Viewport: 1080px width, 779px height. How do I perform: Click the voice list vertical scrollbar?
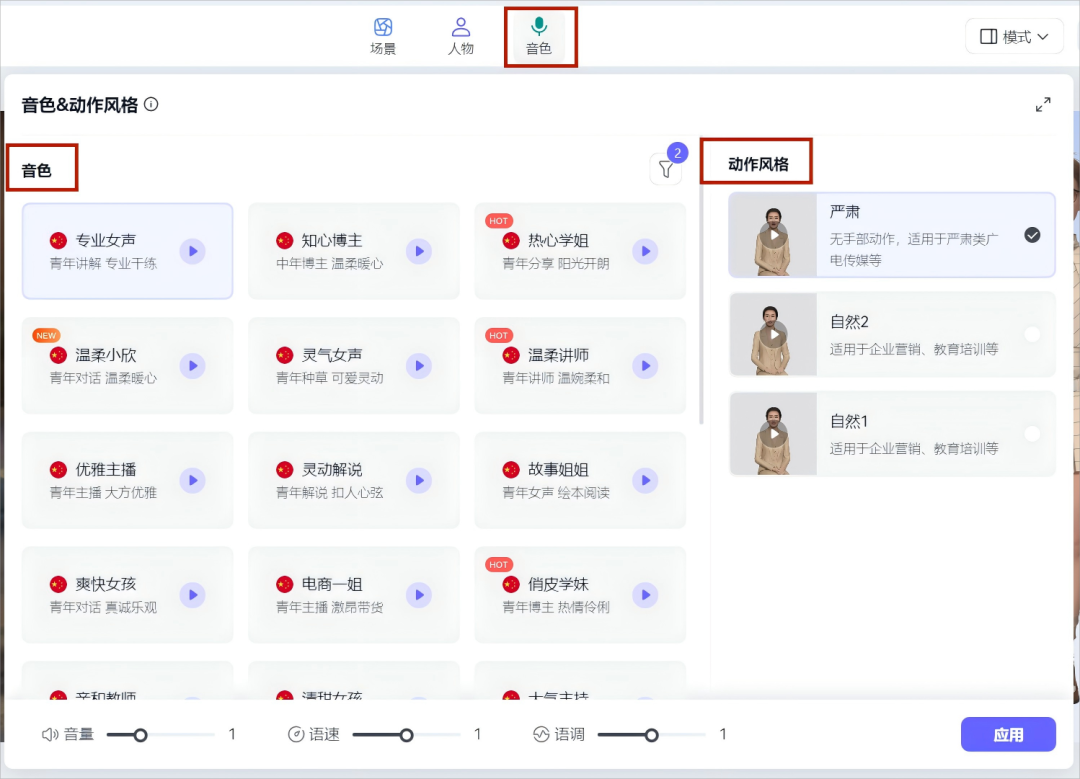(701, 303)
